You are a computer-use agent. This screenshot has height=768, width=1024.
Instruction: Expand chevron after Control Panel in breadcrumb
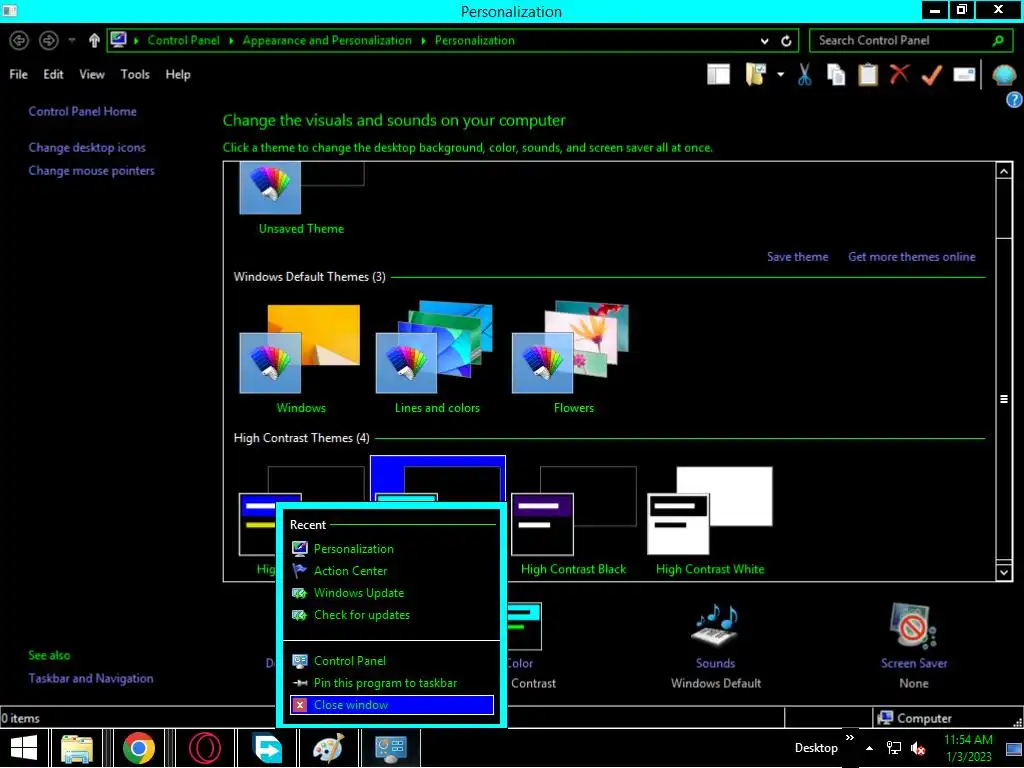pyautogui.click(x=231, y=40)
